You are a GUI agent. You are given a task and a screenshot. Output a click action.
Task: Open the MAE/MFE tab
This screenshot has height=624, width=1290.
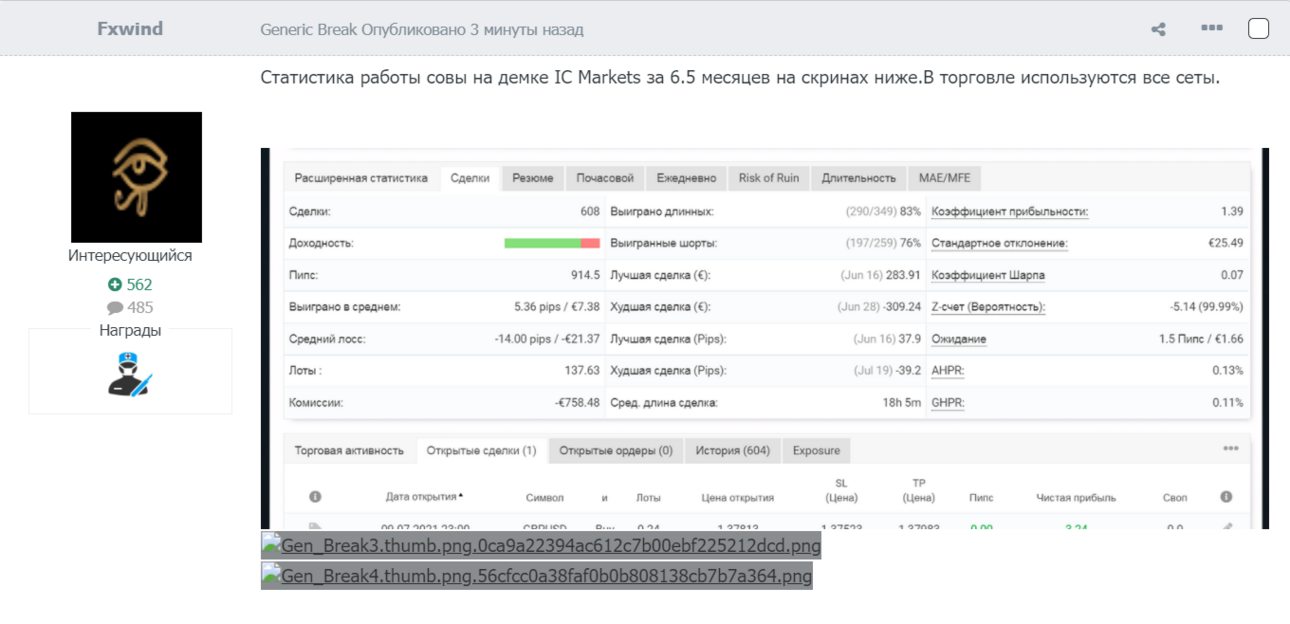[x=945, y=178]
